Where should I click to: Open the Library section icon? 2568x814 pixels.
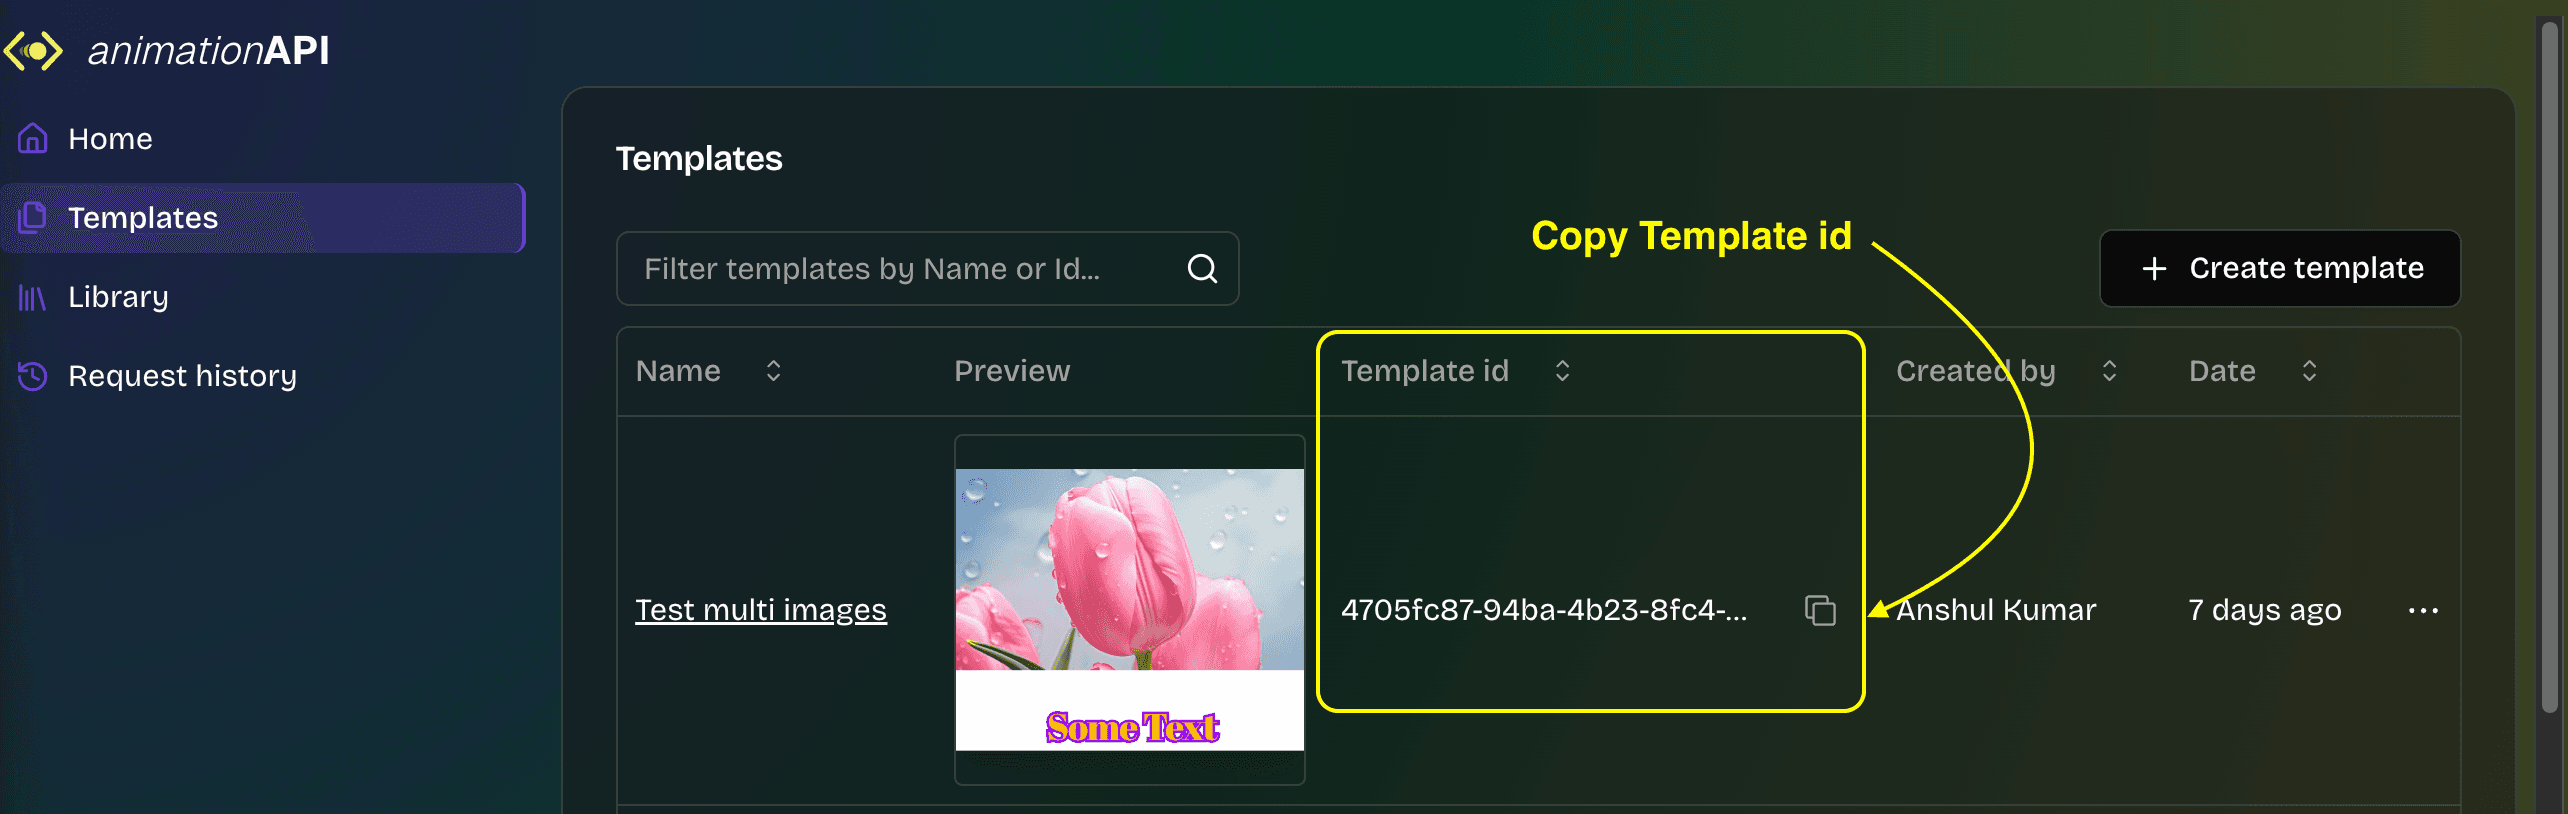coord(31,296)
